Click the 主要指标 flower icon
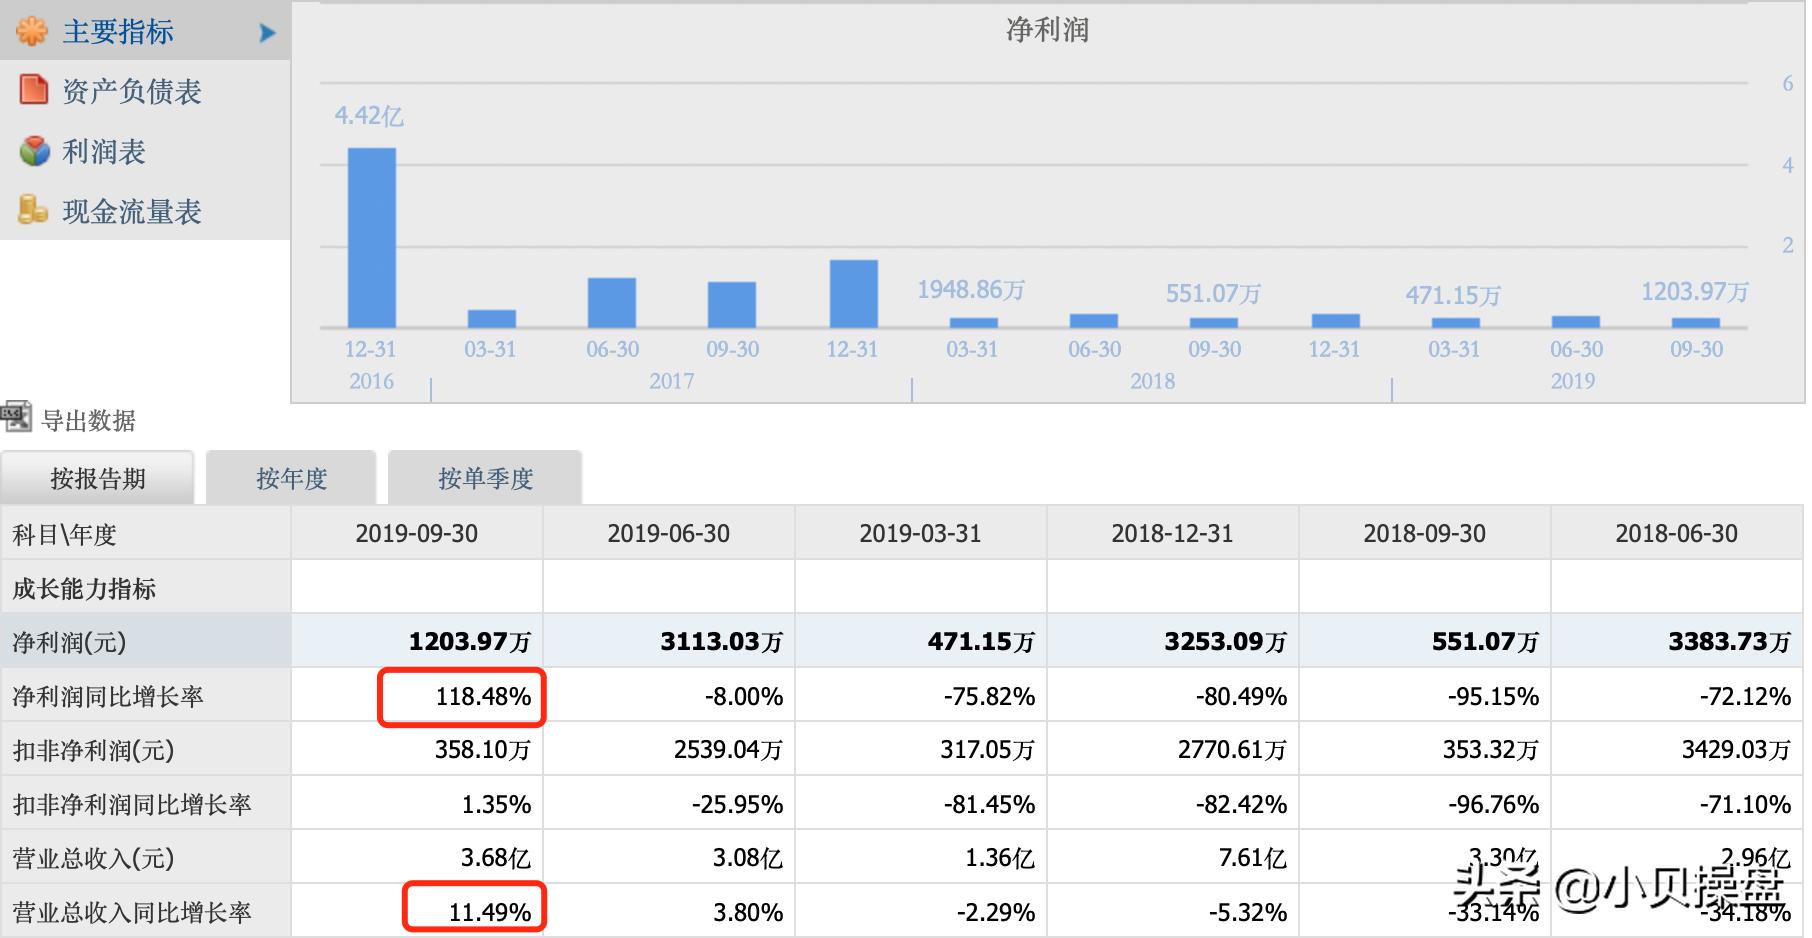Image resolution: width=1812 pixels, height=938 pixels. point(32,31)
